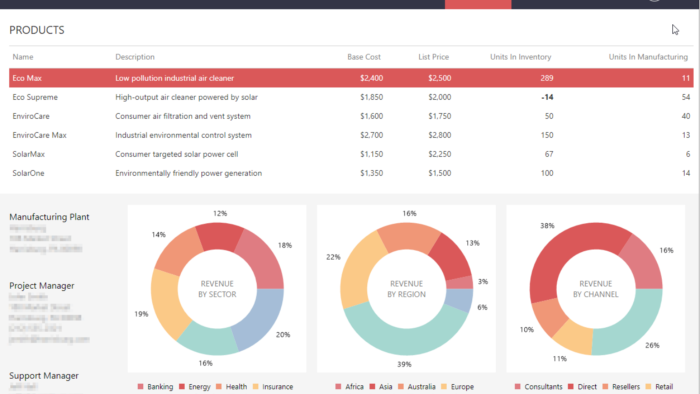Click the $2,250 SolarMax list price
700x394 pixels.
pos(440,154)
